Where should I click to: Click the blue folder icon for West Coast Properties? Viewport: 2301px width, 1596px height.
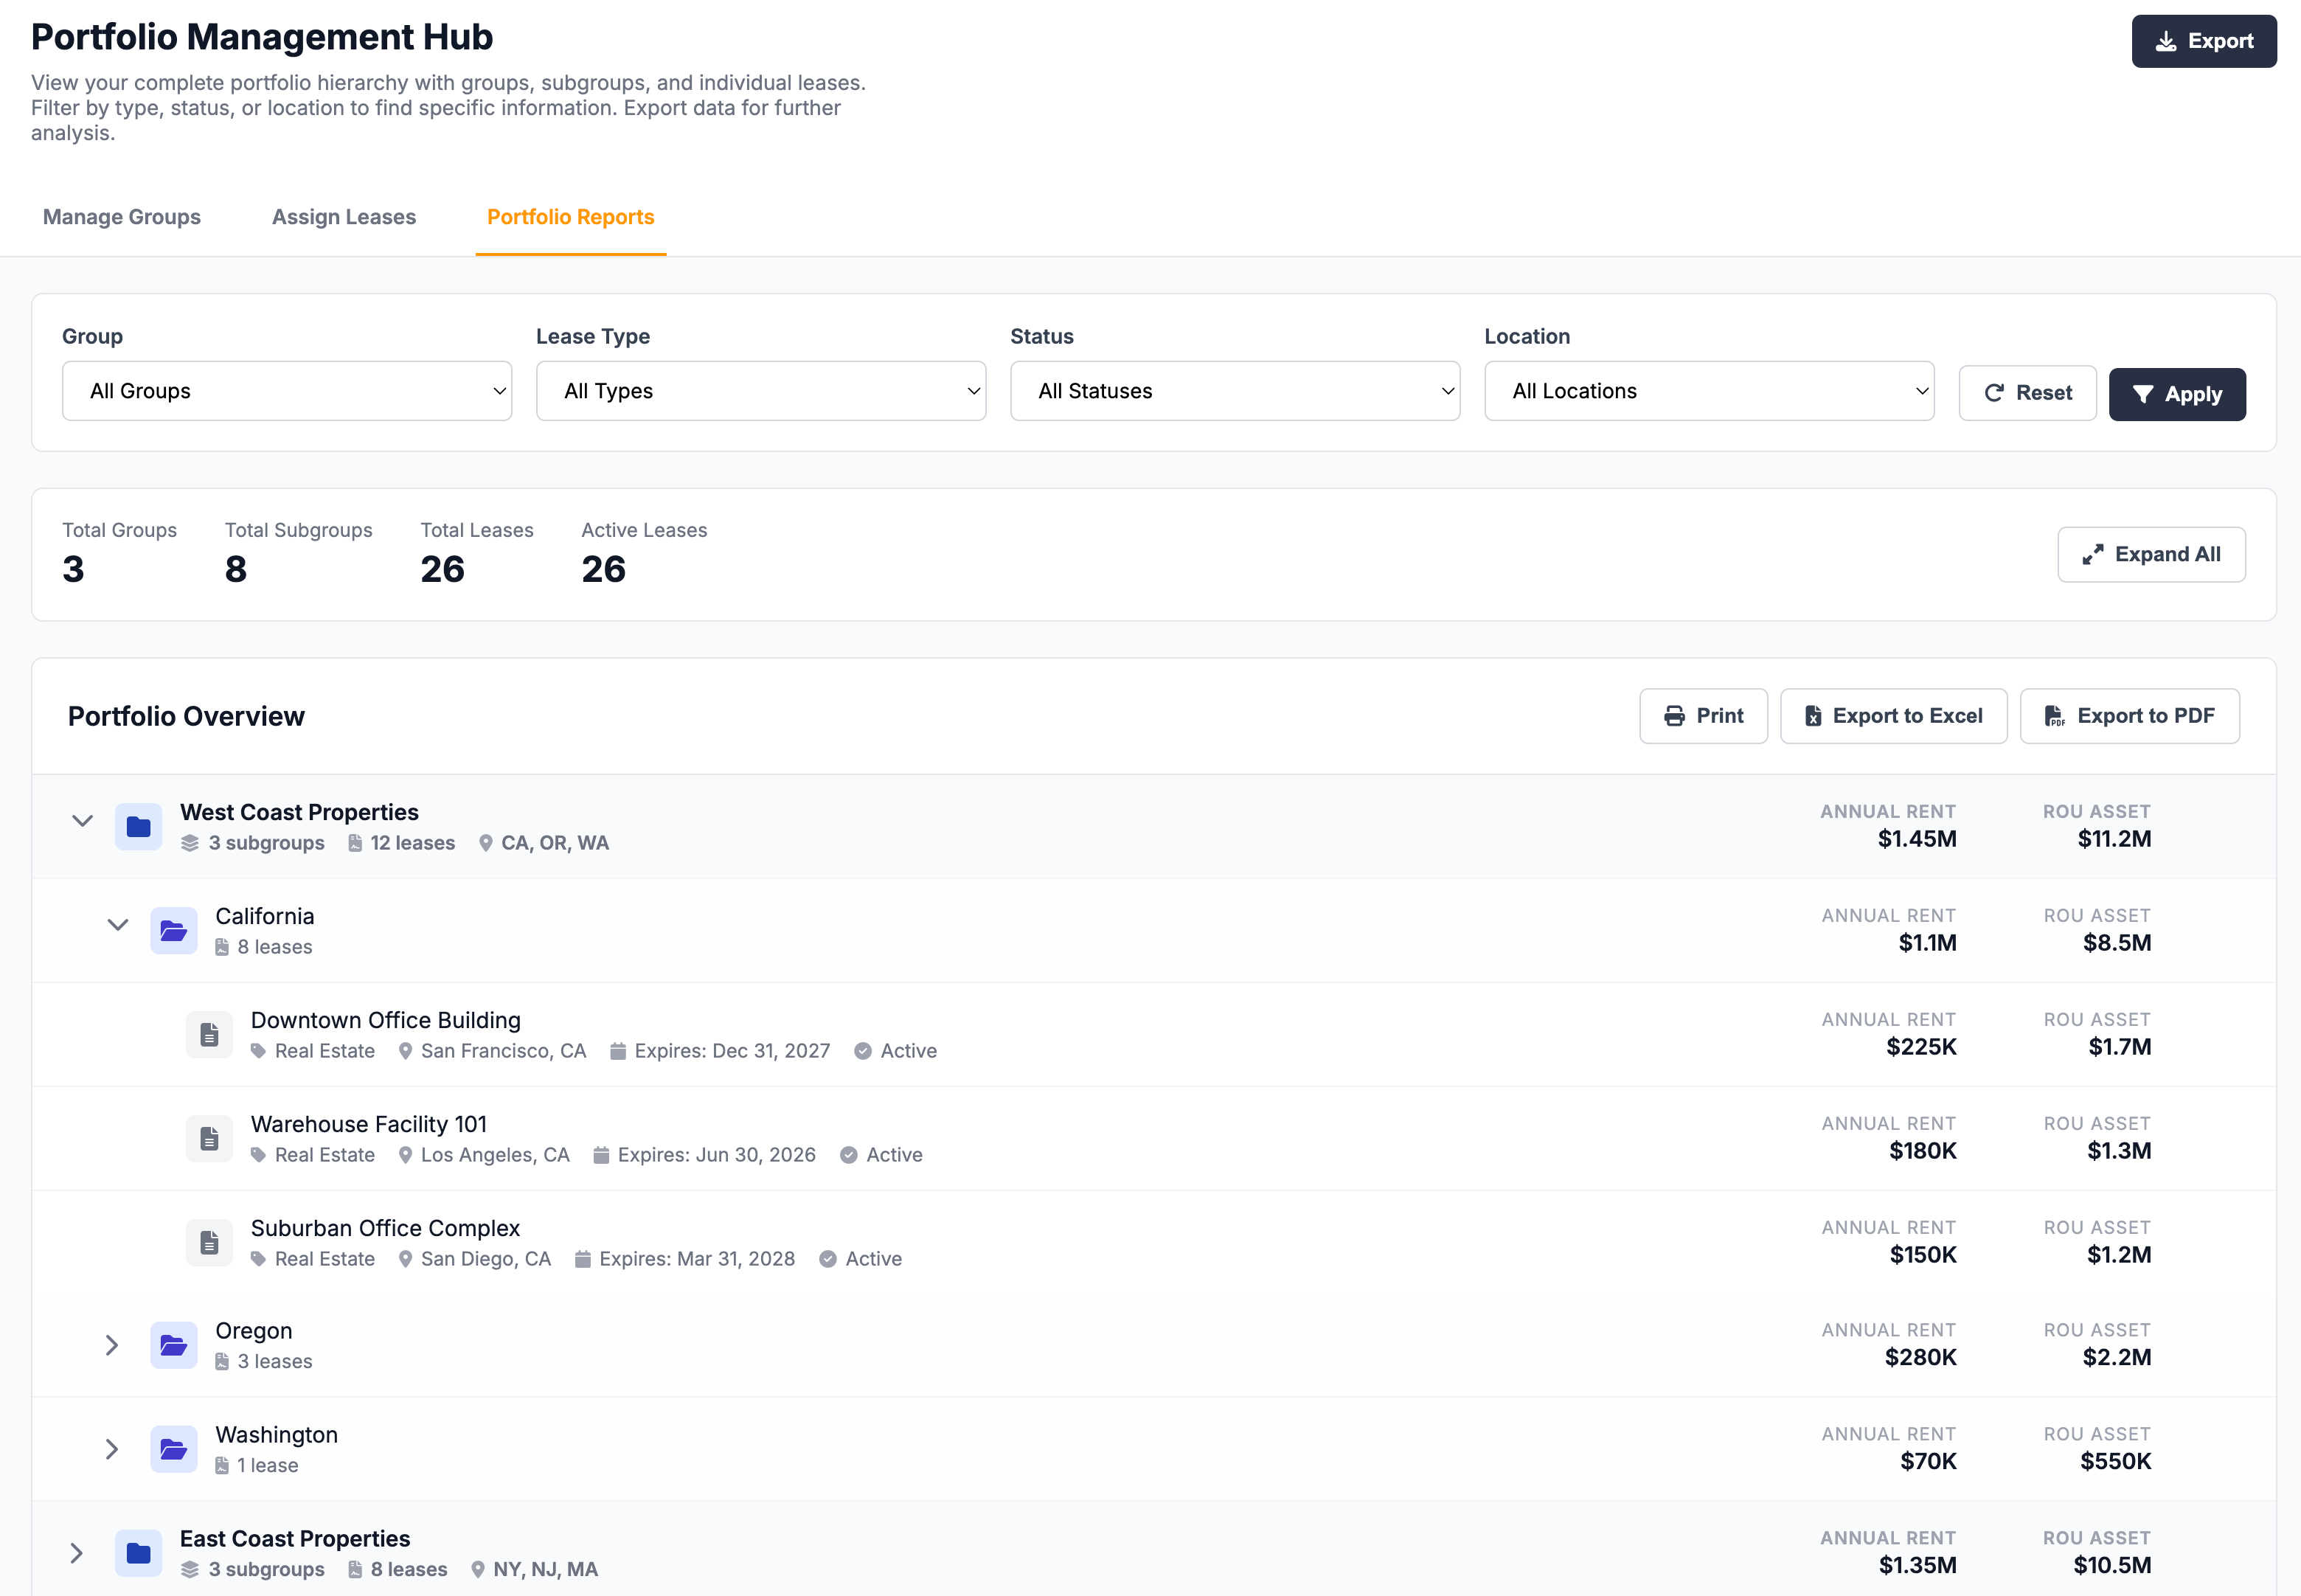[x=139, y=826]
